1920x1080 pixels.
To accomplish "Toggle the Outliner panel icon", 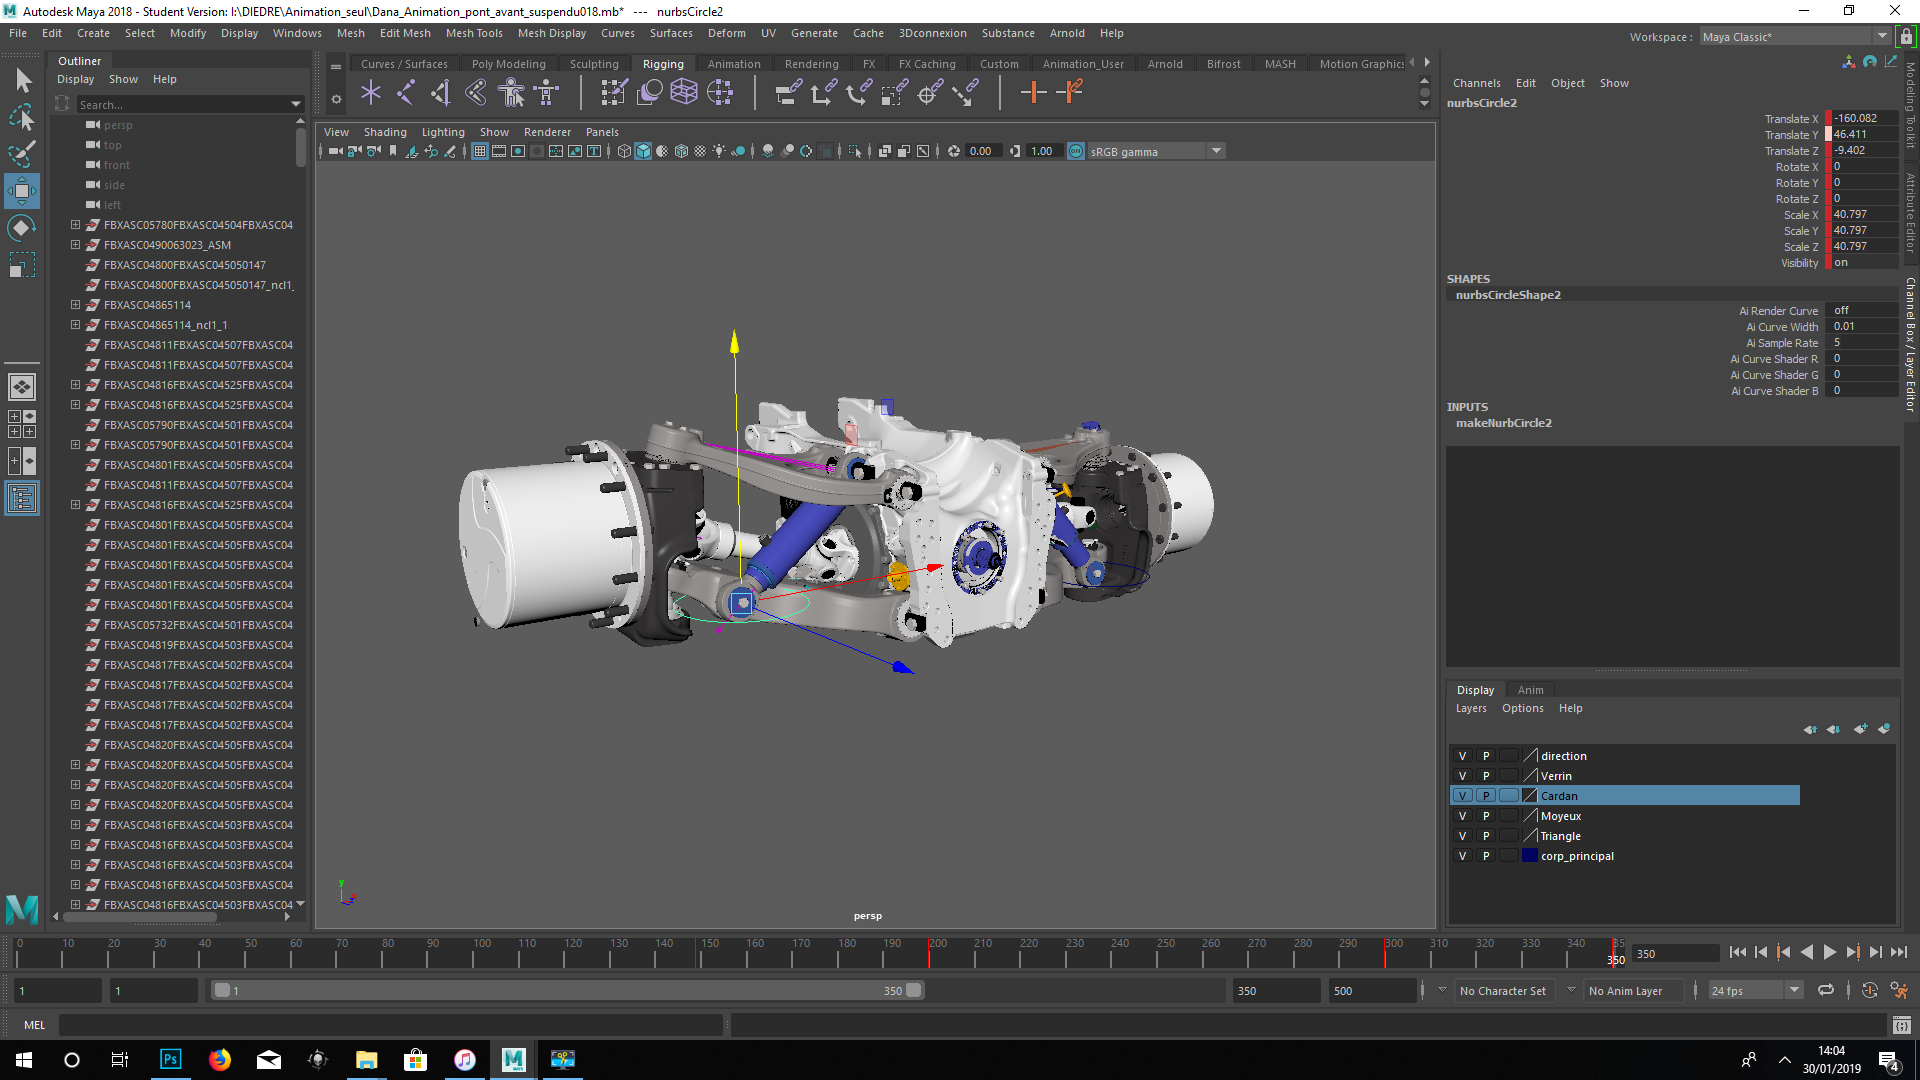I will pyautogui.click(x=22, y=498).
